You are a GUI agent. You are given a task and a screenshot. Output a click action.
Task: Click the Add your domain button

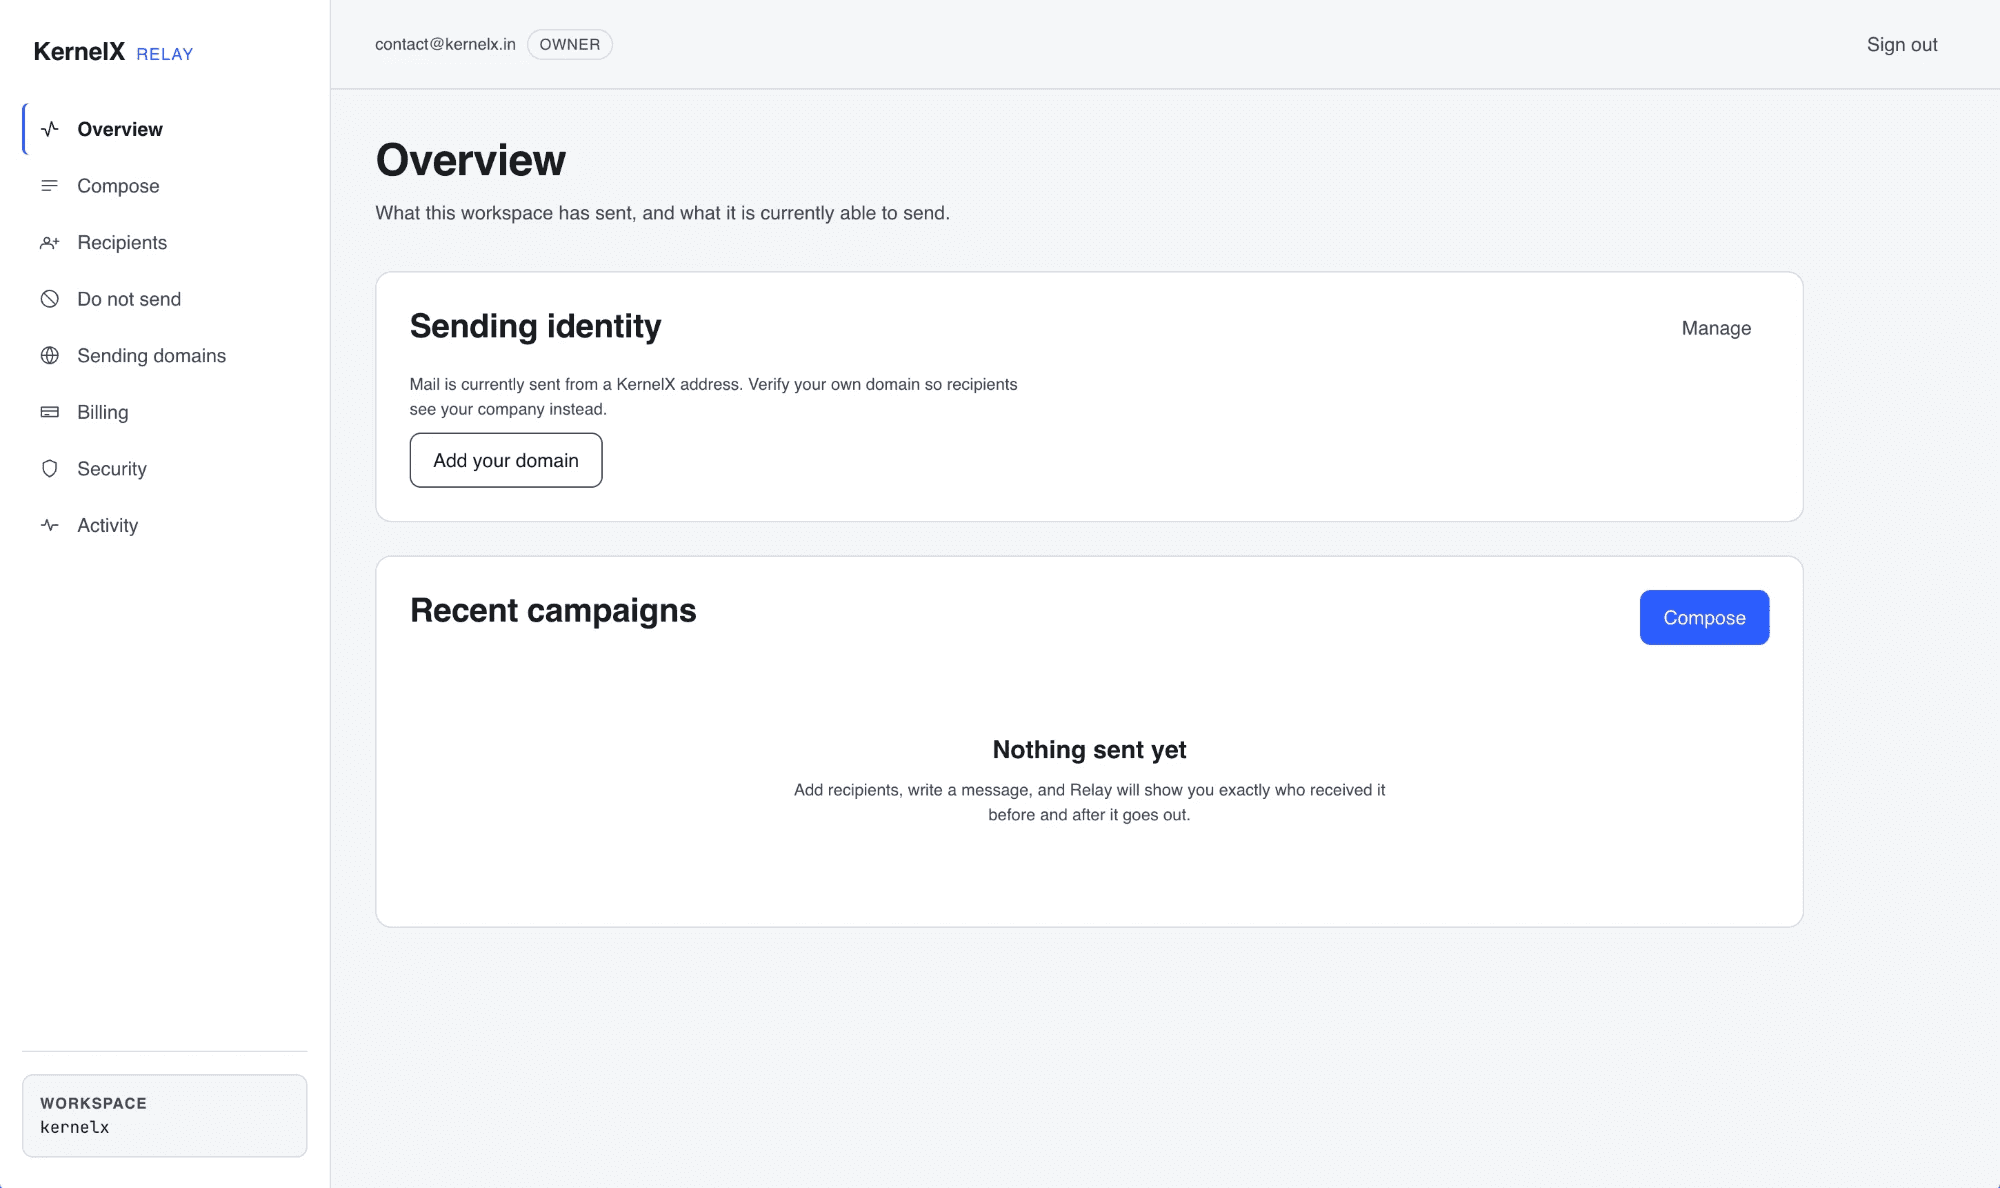506,460
